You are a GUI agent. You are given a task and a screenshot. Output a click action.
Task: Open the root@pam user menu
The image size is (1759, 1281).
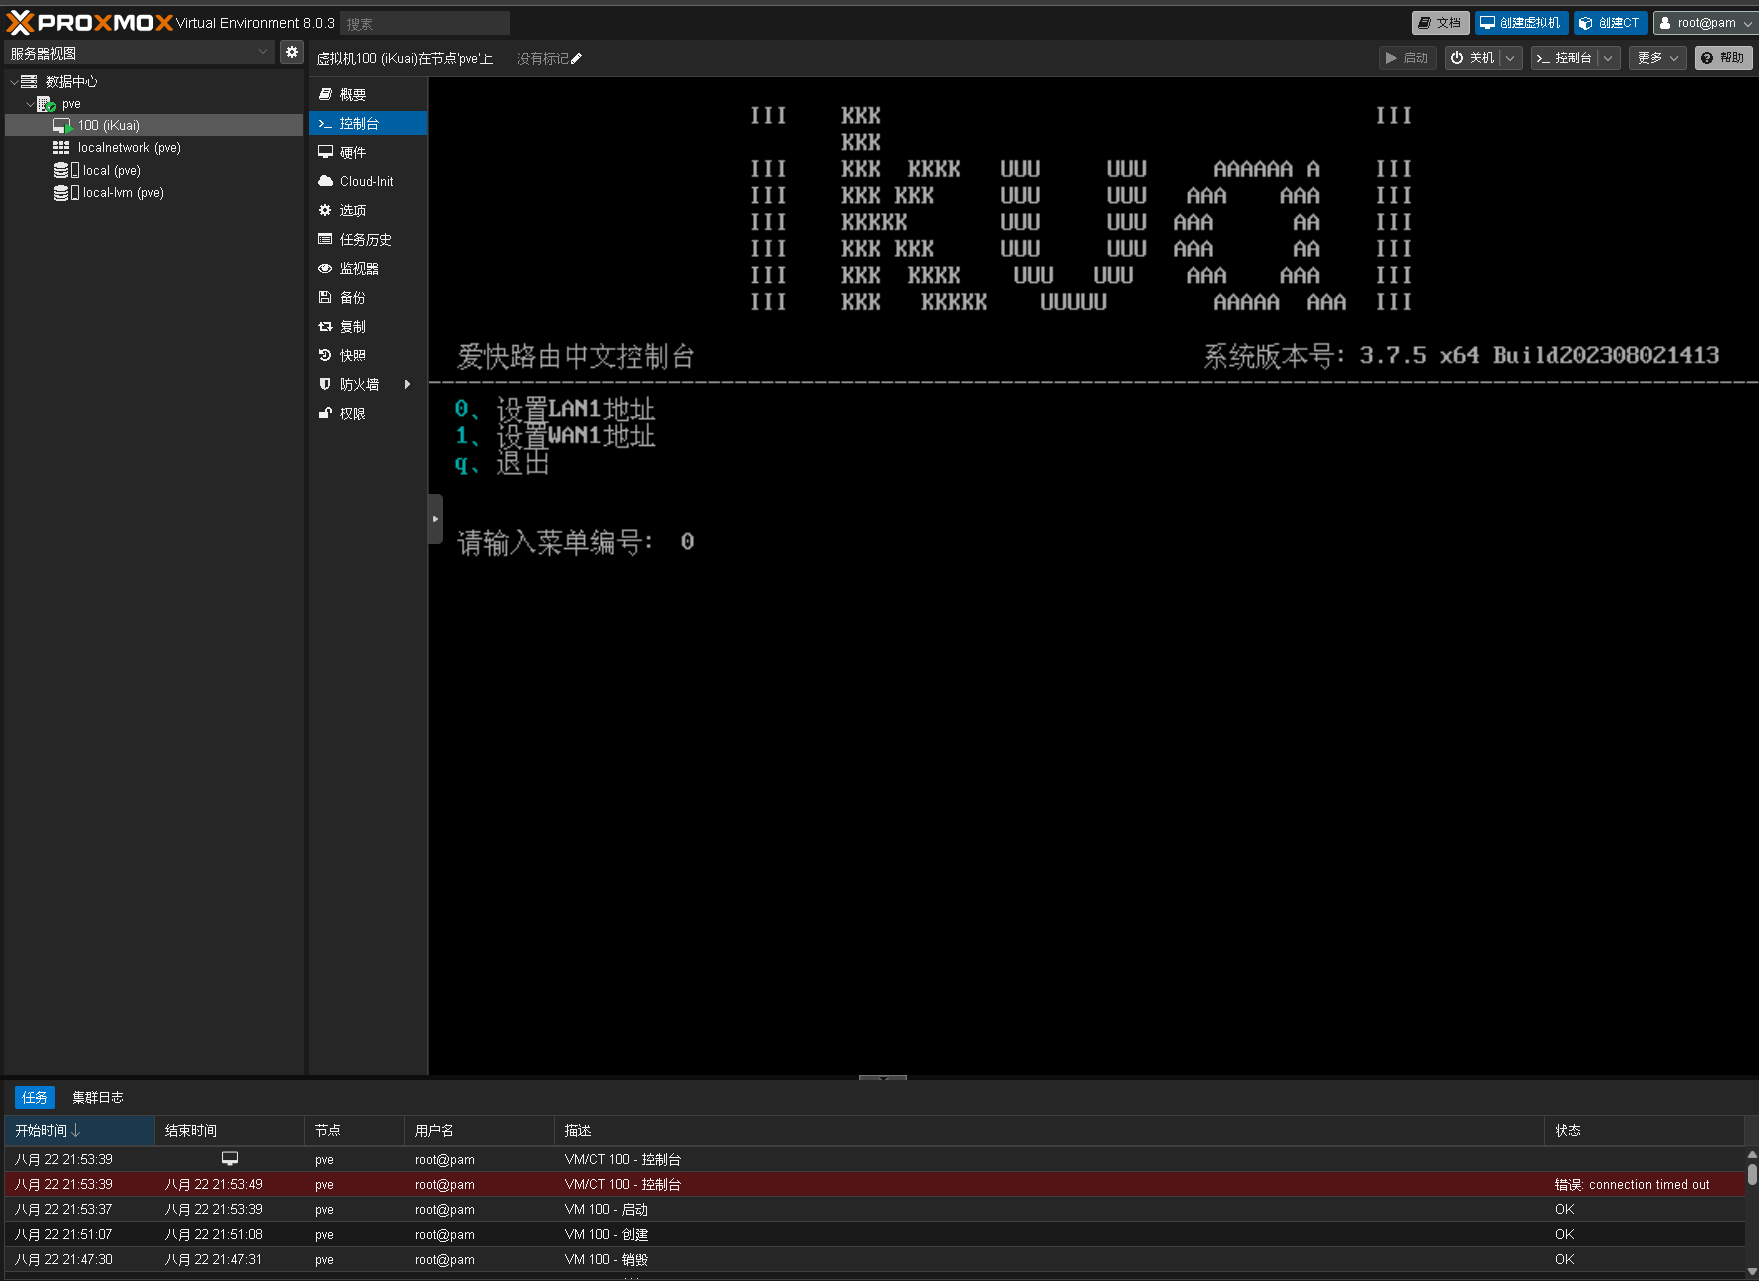tap(1705, 23)
